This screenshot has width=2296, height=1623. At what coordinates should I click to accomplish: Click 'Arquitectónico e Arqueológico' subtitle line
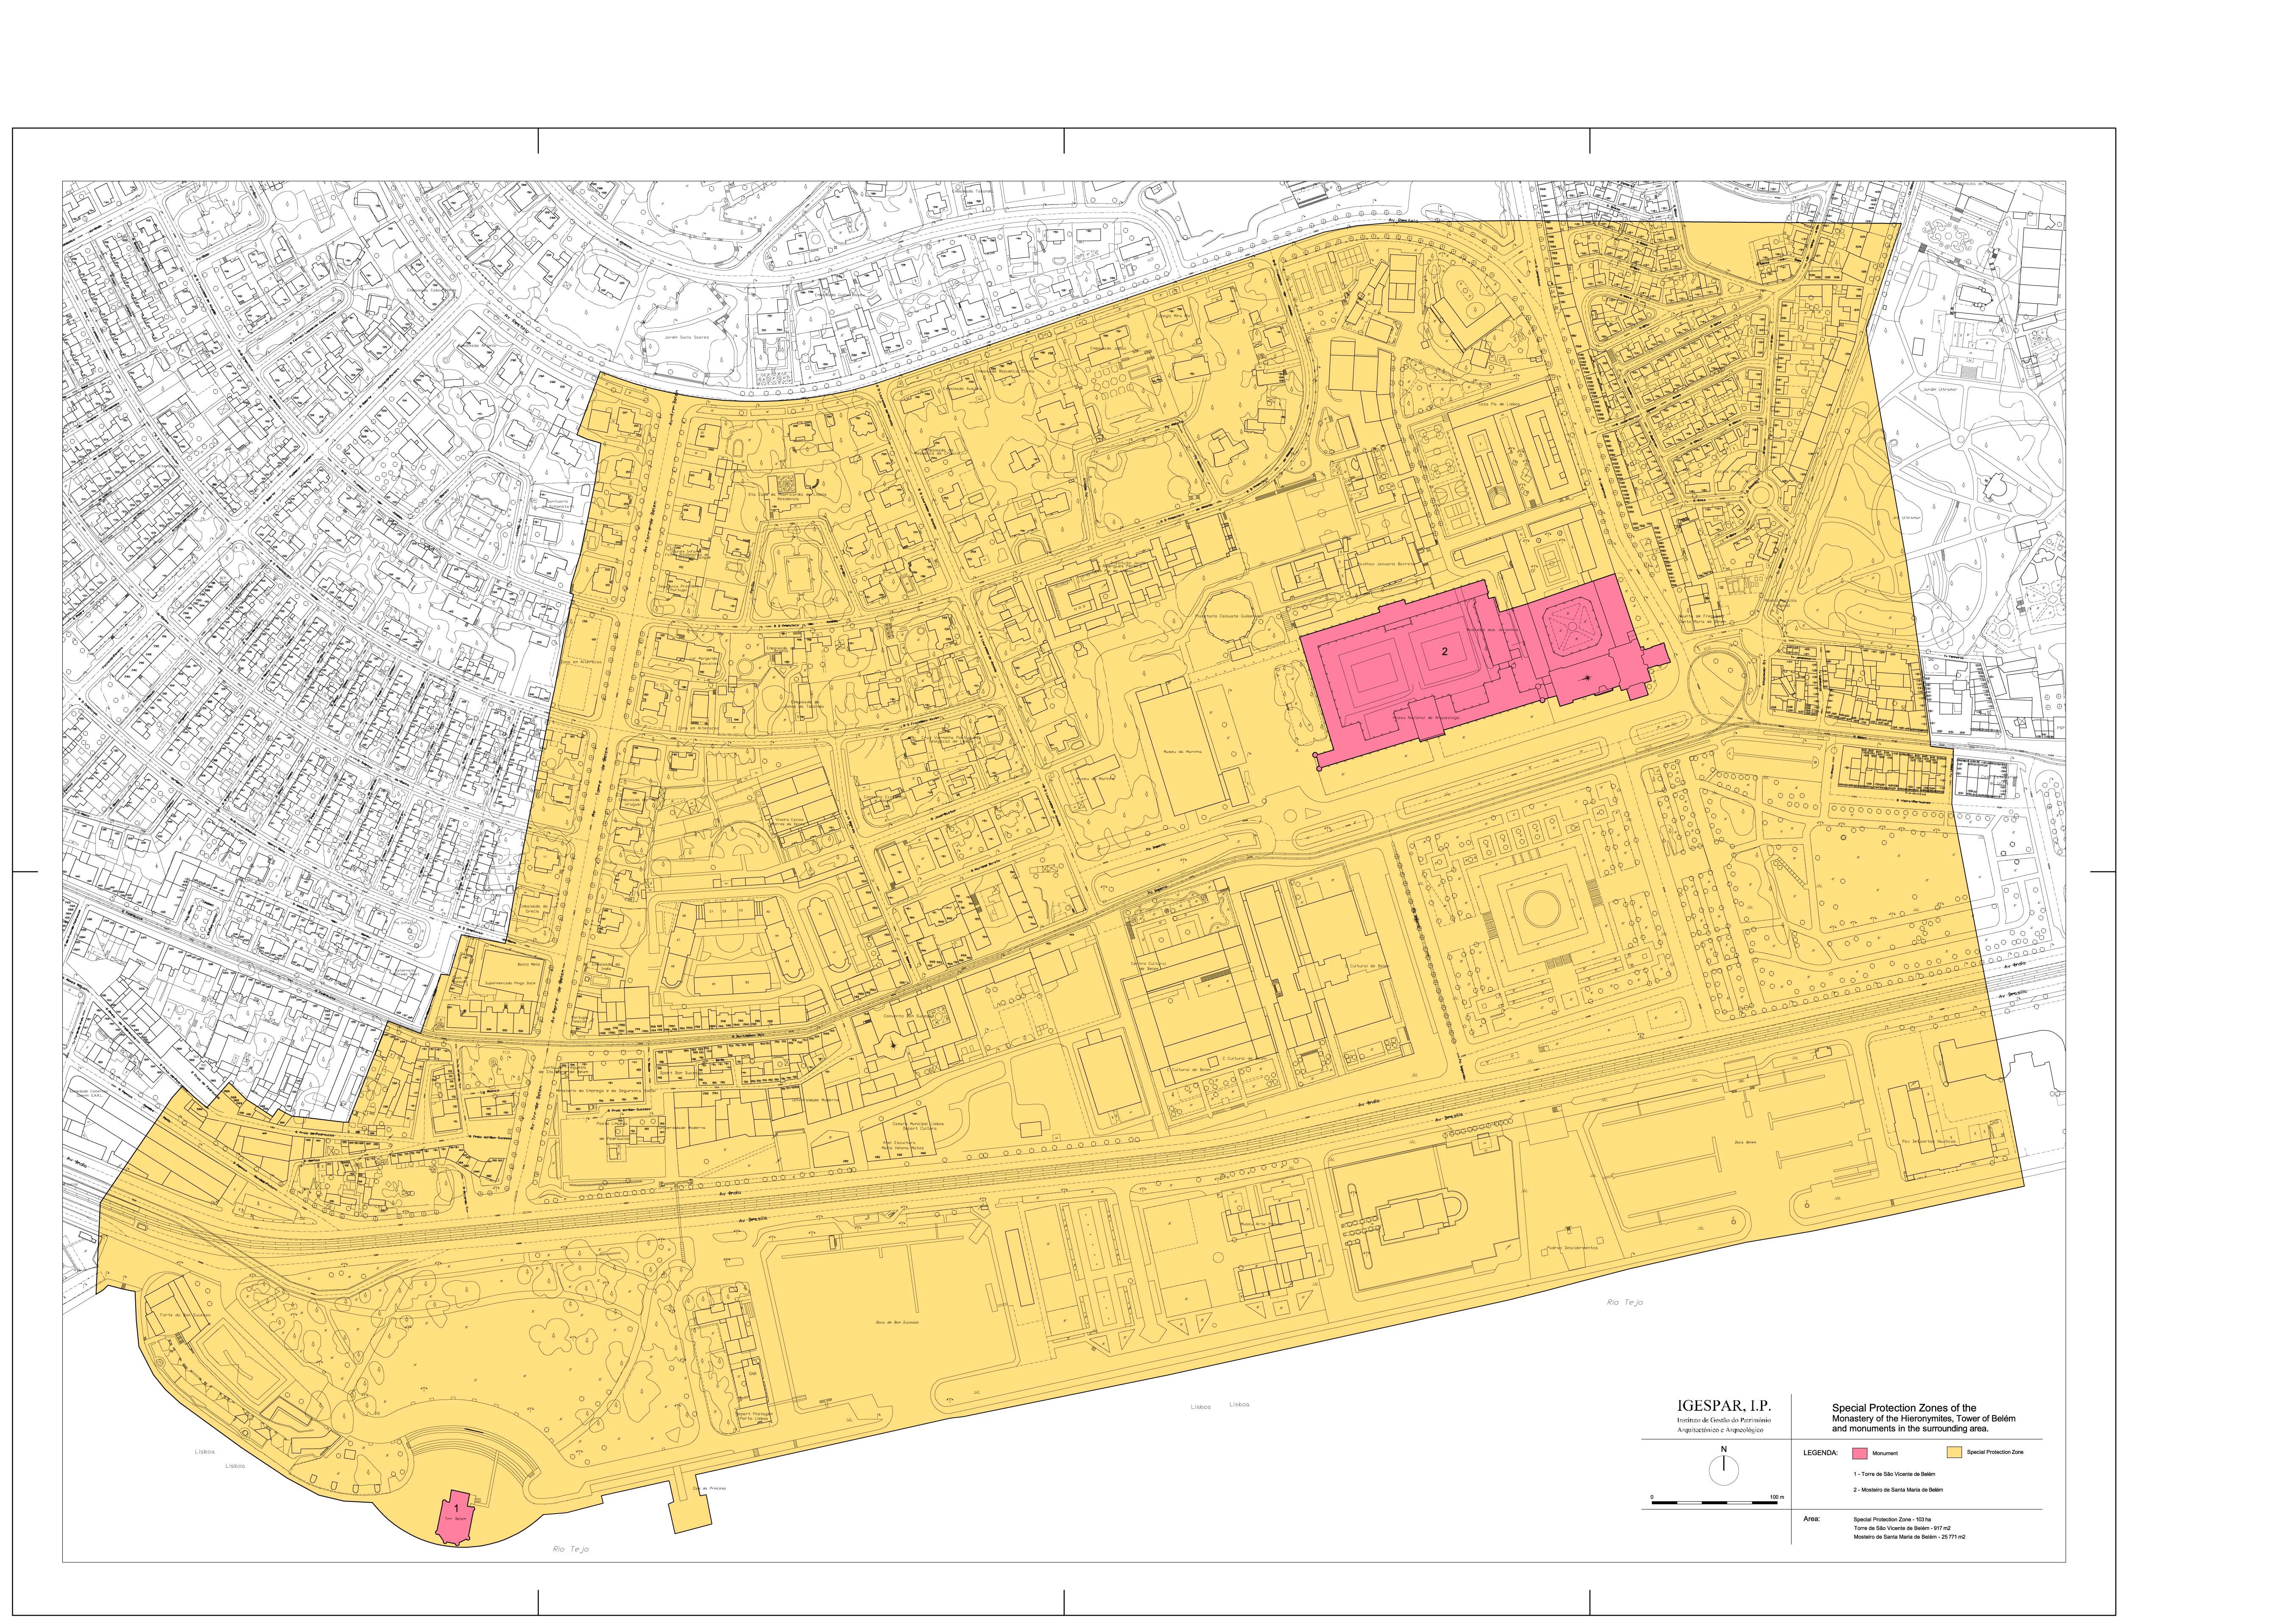tap(1720, 1430)
